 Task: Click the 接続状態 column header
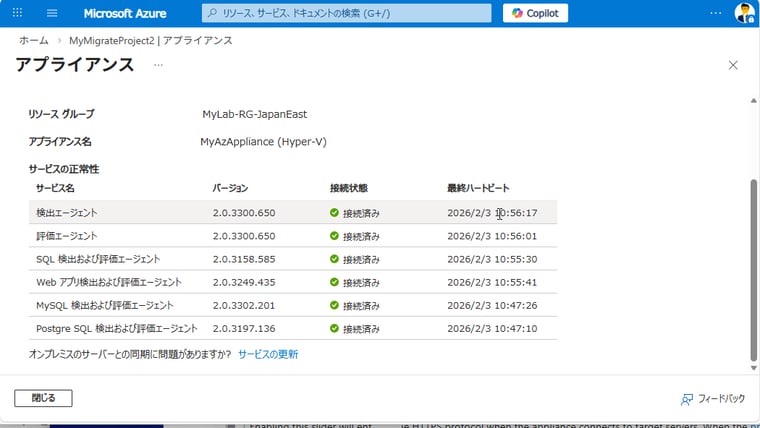pyautogui.click(x=349, y=188)
